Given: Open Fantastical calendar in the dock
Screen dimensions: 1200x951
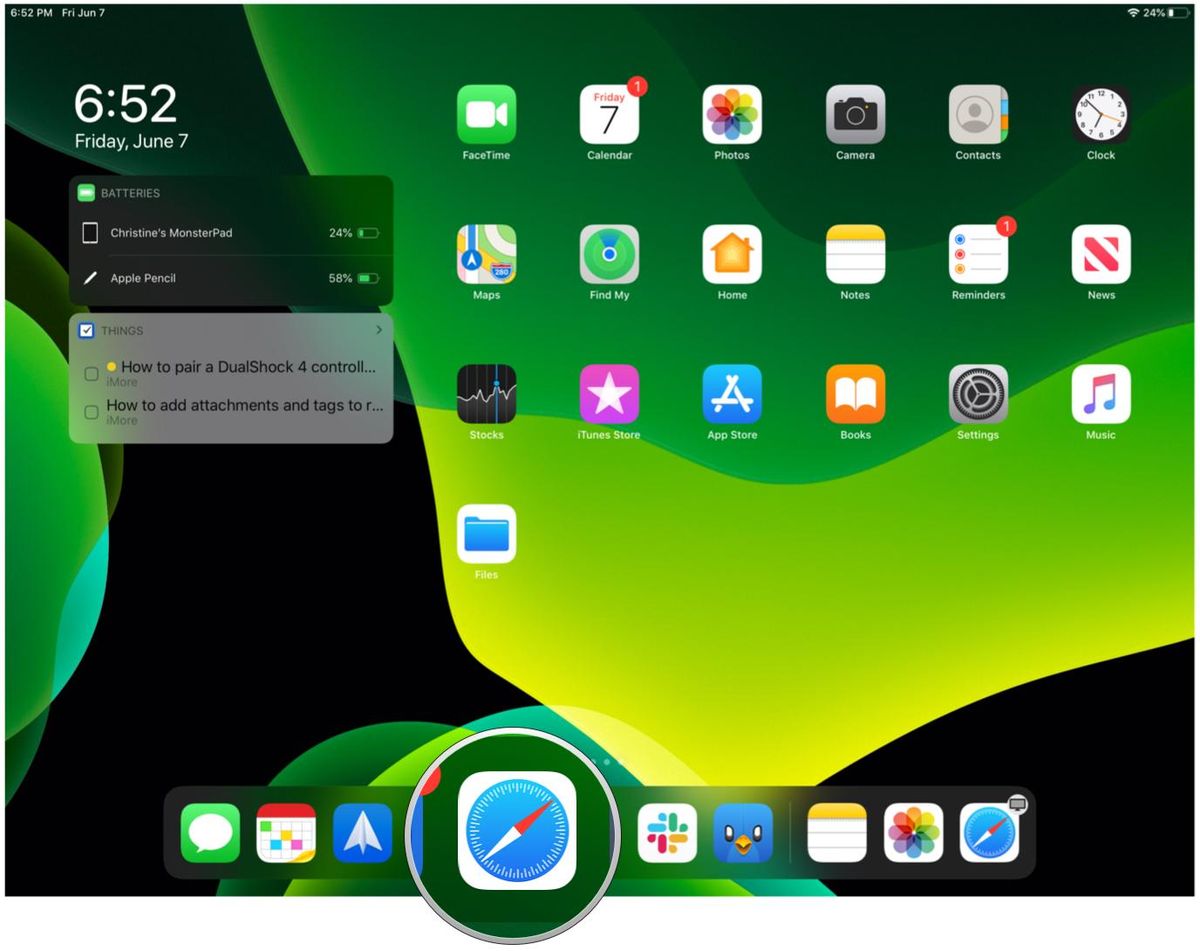Looking at the screenshot, I should point(286,833).
